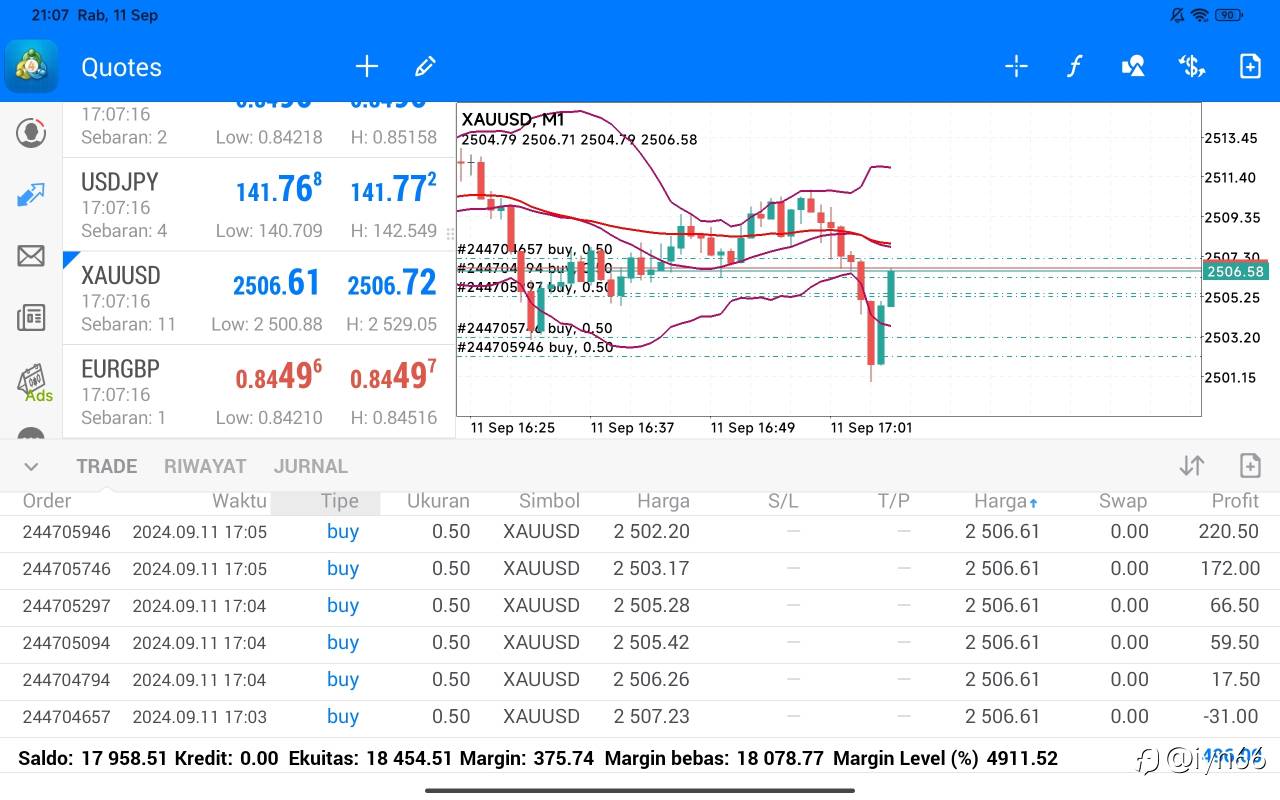Tap the open price 2 507.23
1280x800 pixels.
(652, 717)
